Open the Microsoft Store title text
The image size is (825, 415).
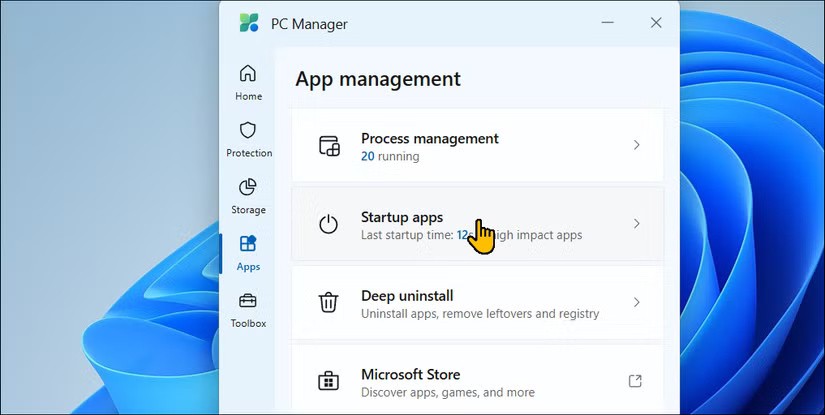point(410,374)
